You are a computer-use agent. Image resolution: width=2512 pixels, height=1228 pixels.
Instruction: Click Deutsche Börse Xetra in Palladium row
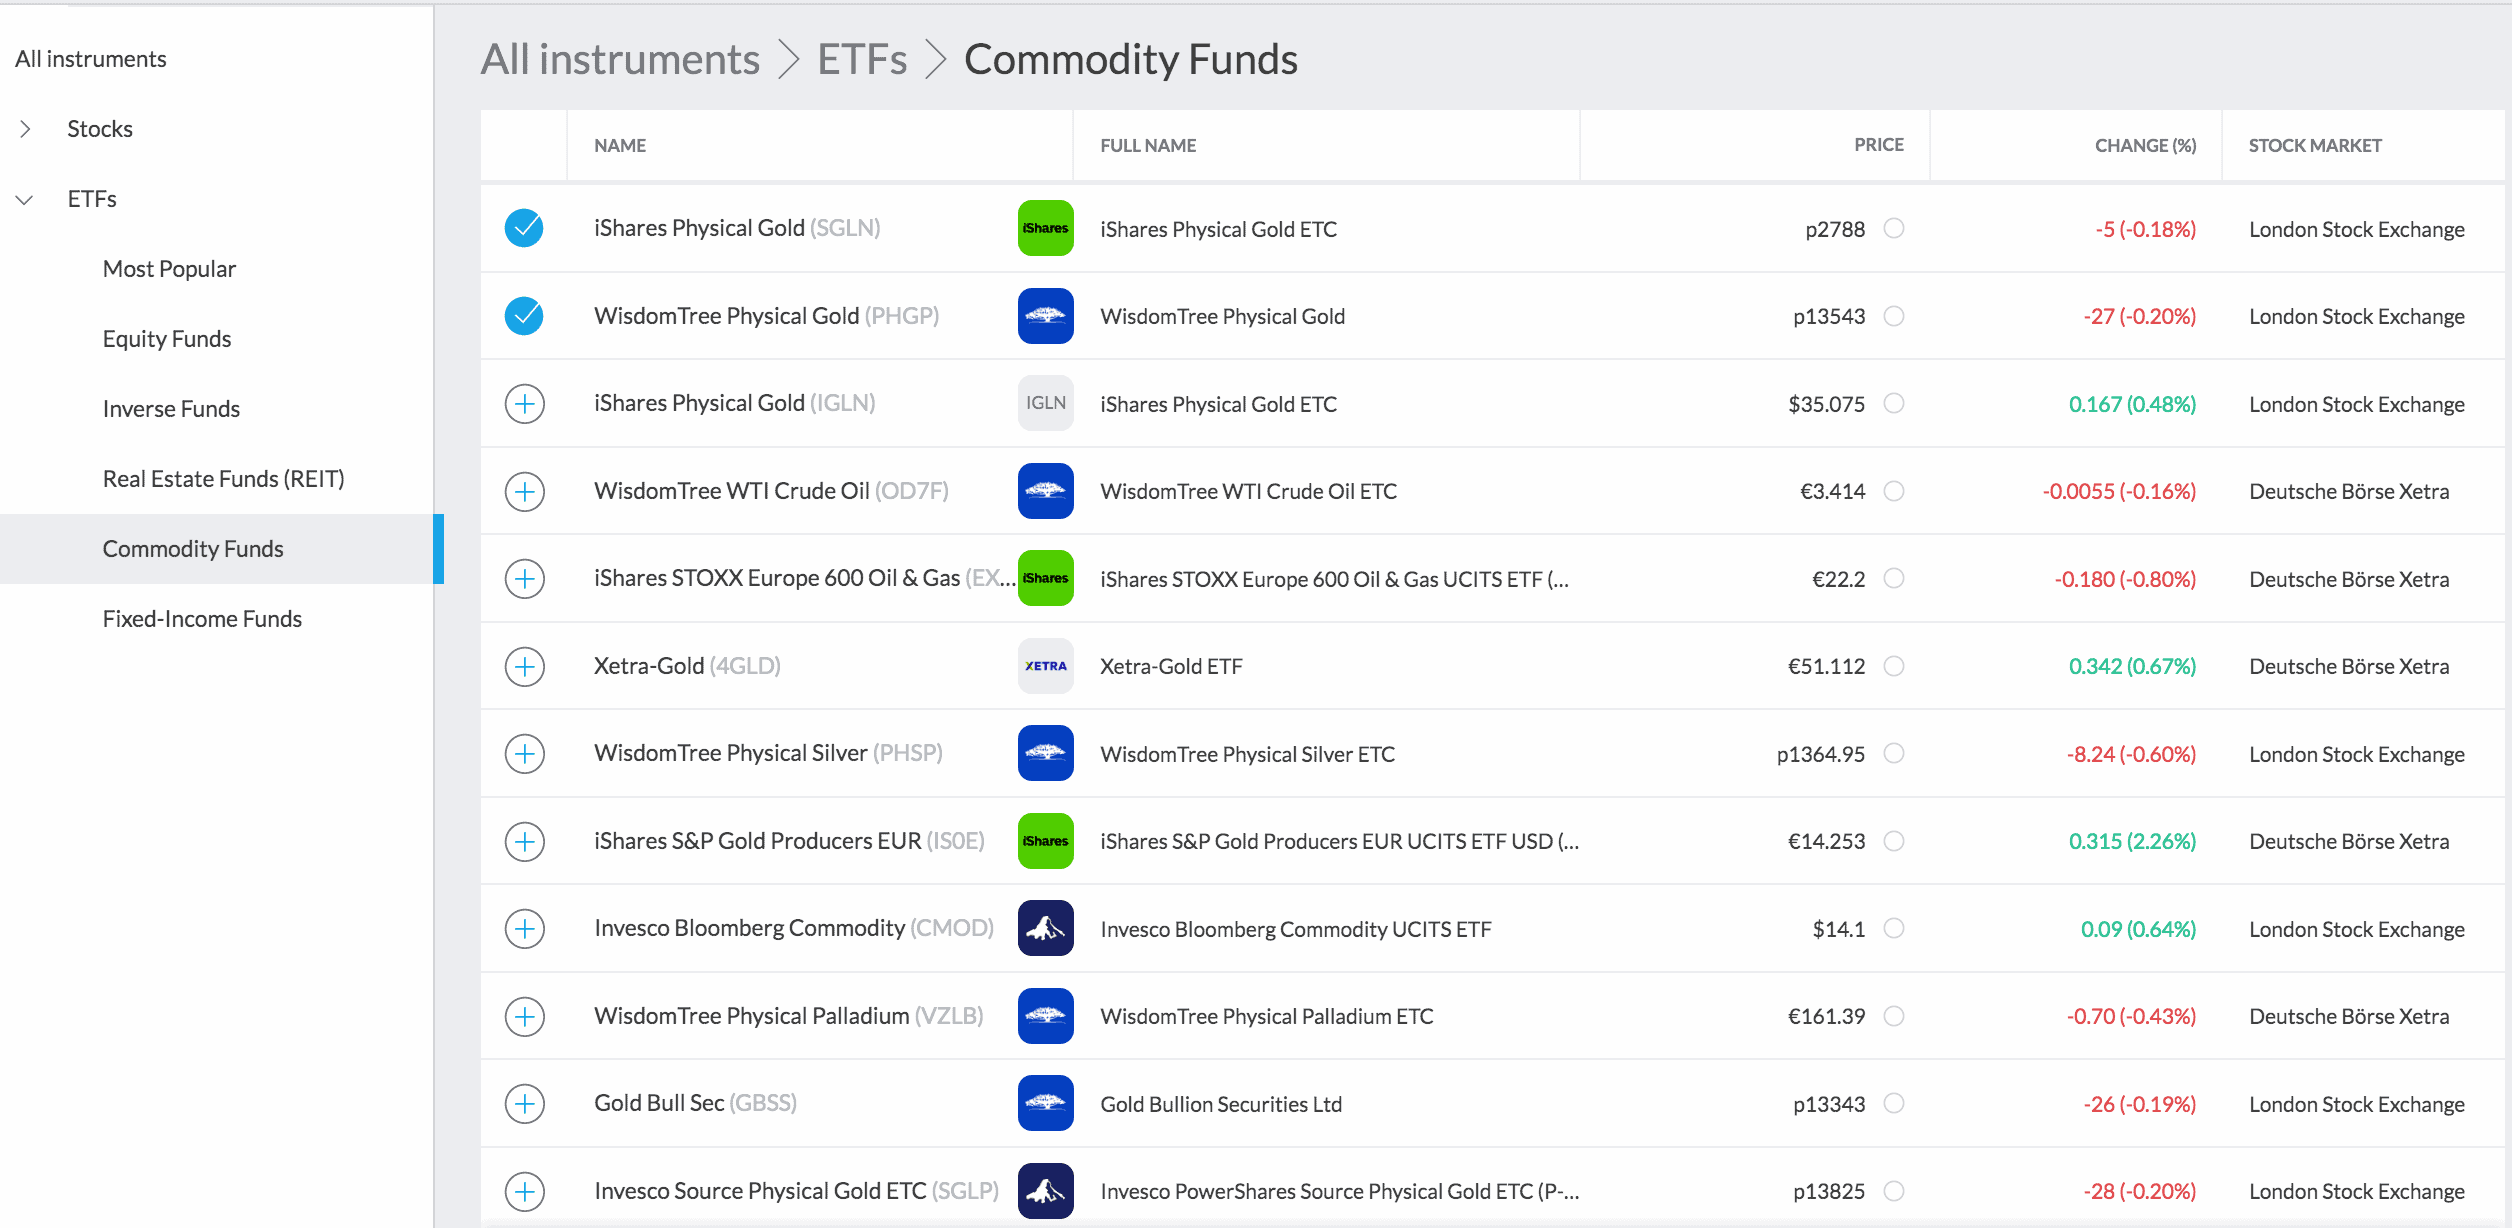[x=2349, y=1016]
